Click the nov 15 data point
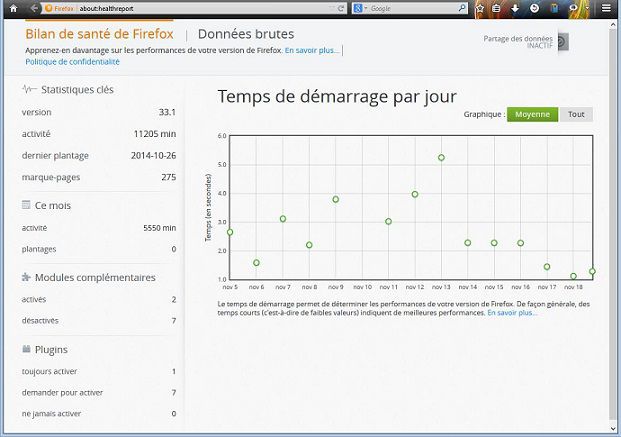621x437 pixels. pos(494,243)
